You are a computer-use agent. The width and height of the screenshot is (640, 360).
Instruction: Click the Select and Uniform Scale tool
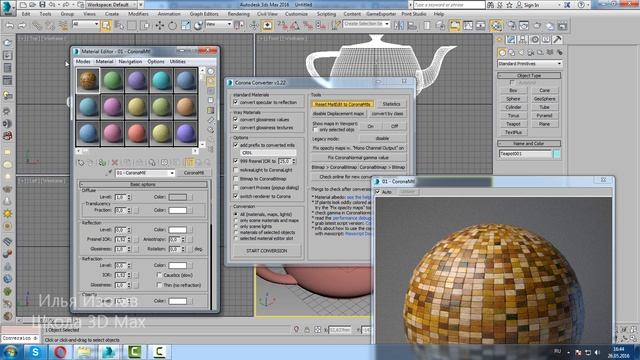point(186,26)
